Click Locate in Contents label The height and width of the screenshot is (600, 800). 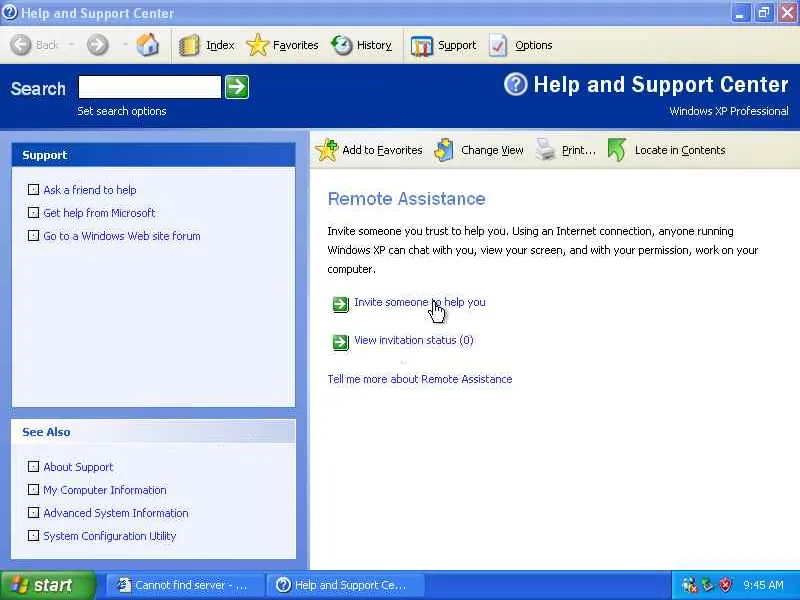(x=680, y=150)
